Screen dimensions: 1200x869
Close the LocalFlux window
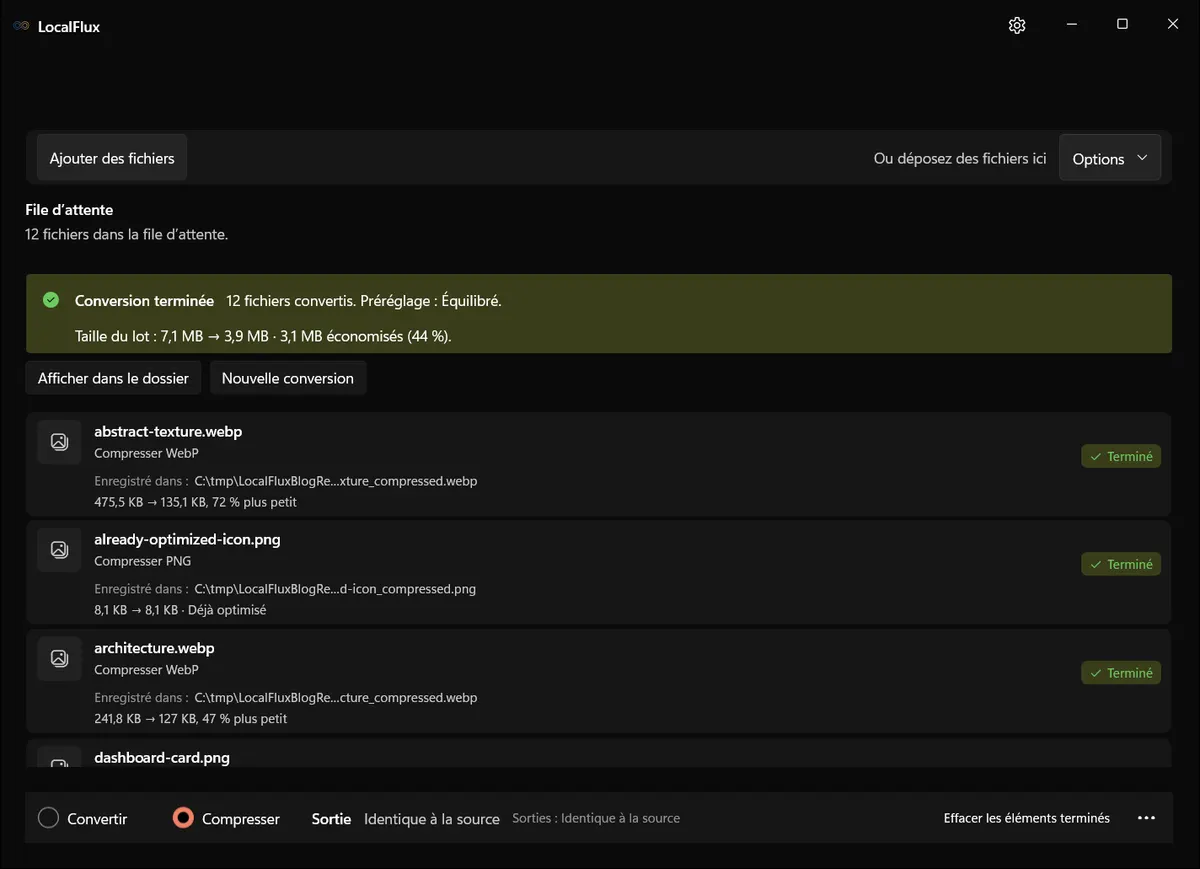coord(1173,24)
